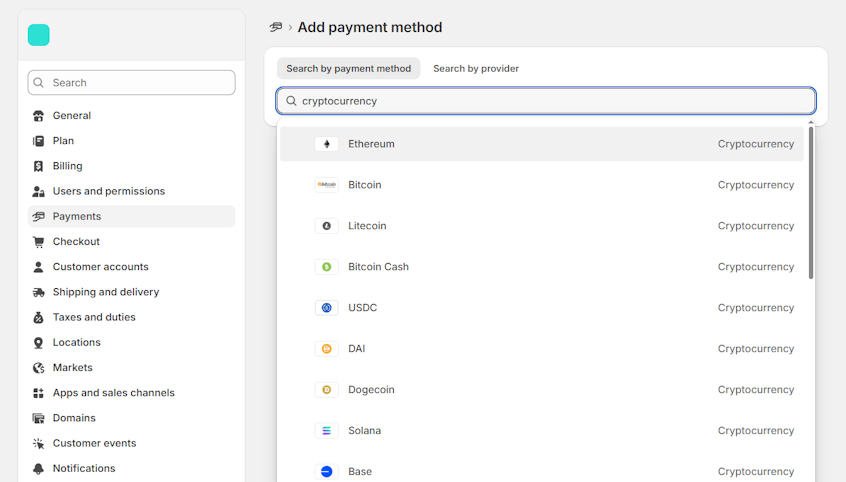Click the Ethereum logo icon

326,144
